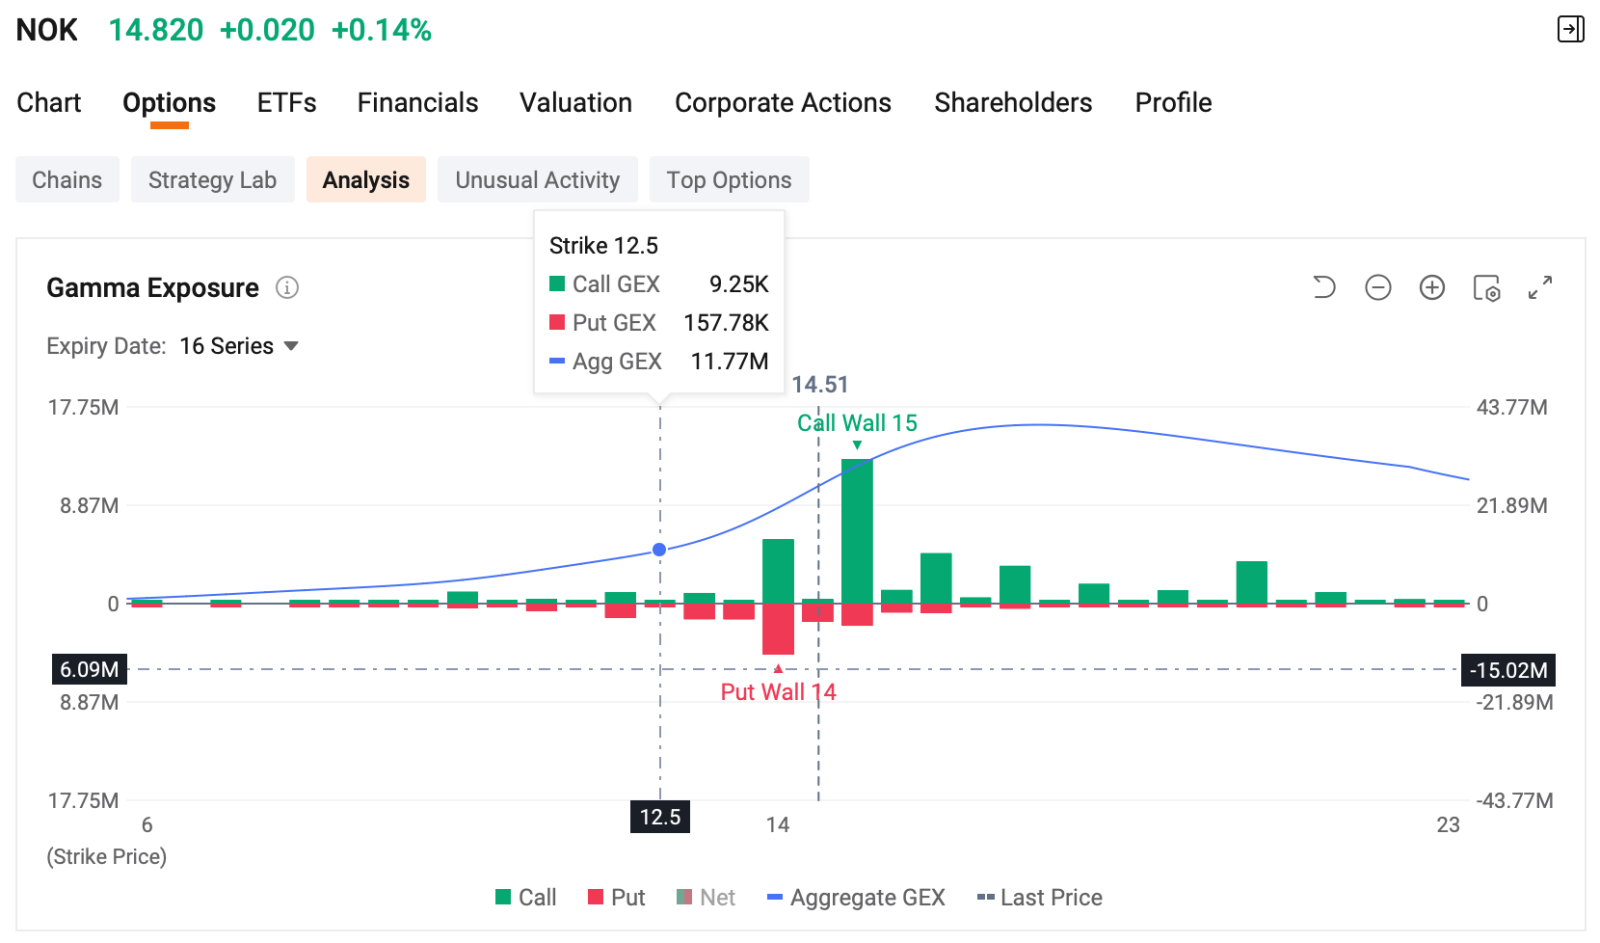Image resolution: width=1600 pixels, height=943 pixels.
Task: Open the 16 Series expiry dropdown
Action: click(239, 346)
